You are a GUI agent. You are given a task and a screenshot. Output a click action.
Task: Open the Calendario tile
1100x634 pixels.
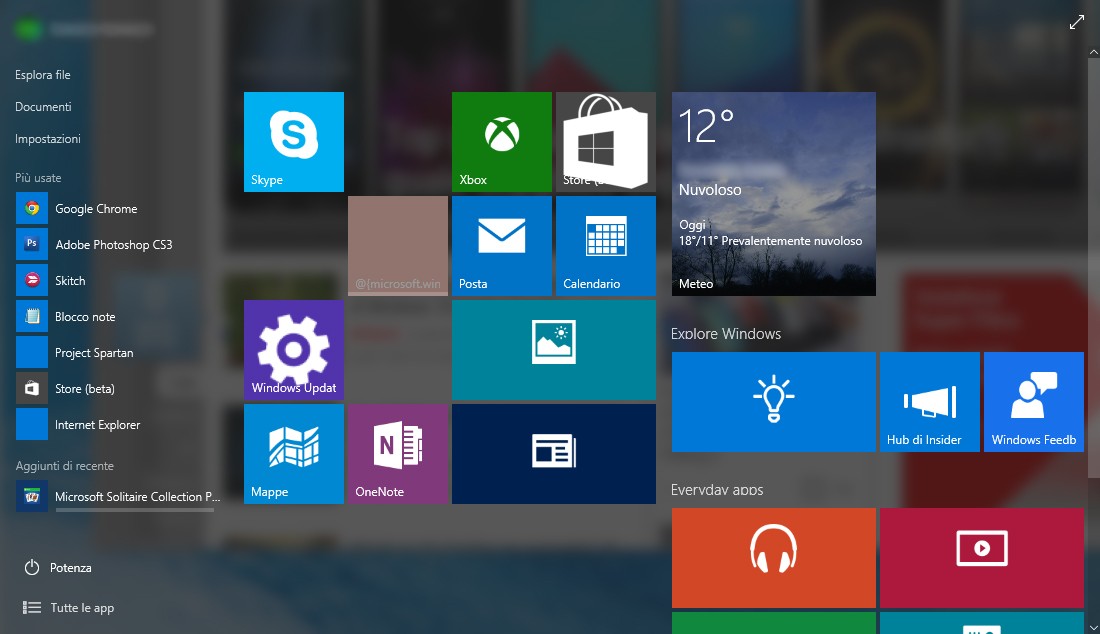pos(605,245)
